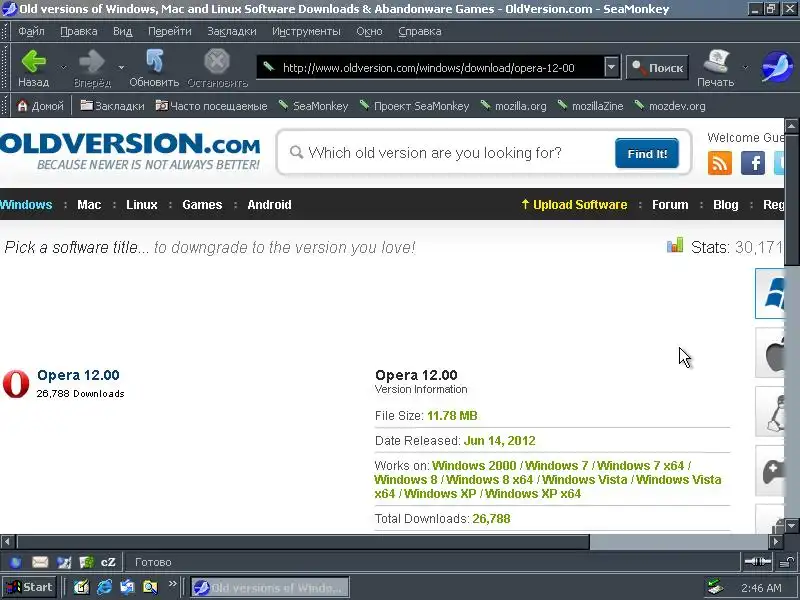Click the Домой home bookmark
This screenshot has height=600, width=800.
click(x=40, y=106)
